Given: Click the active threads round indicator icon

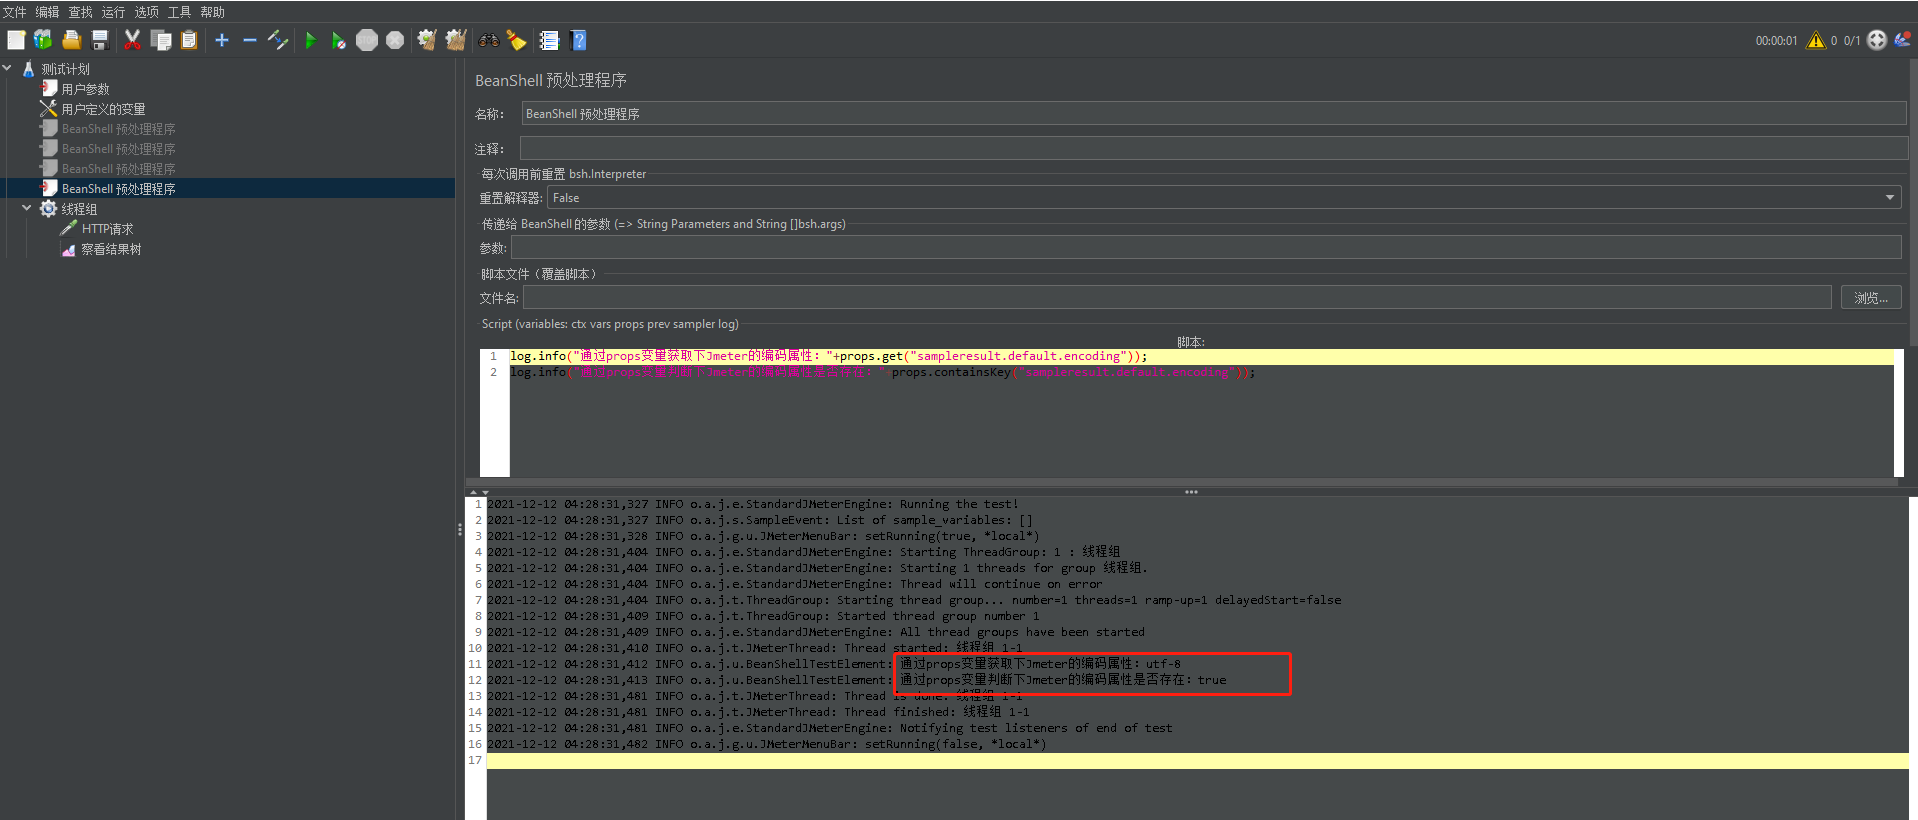Looking at the screenshot, I should click(x=1877, y=40).
